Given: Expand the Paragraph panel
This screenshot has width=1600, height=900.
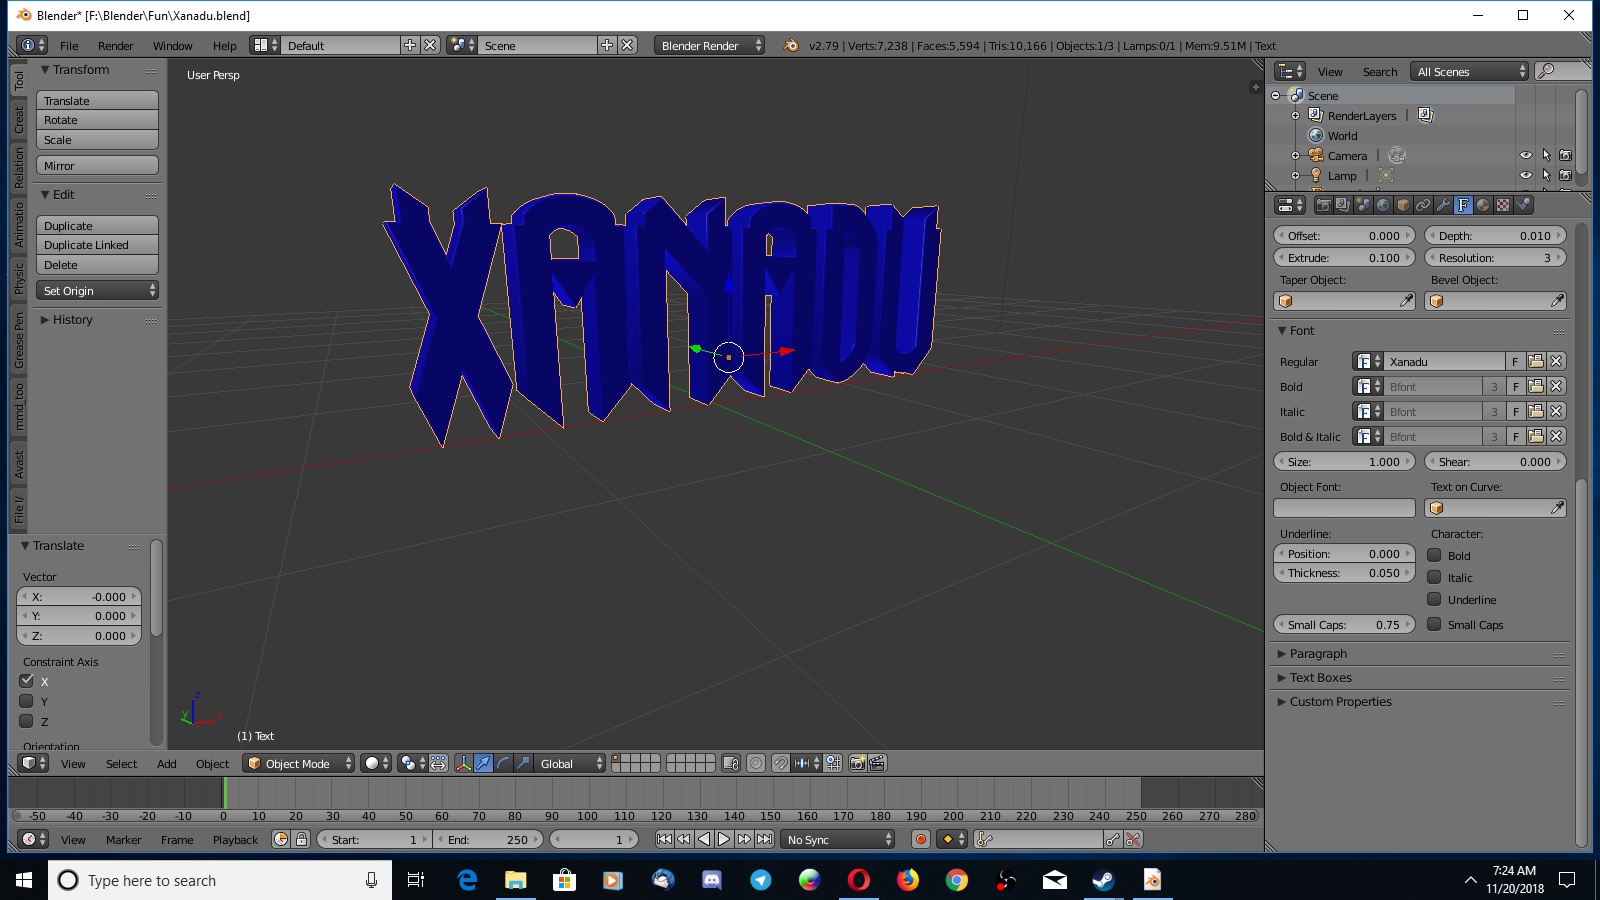Looking at the screenshot, I should (1318, 653).
